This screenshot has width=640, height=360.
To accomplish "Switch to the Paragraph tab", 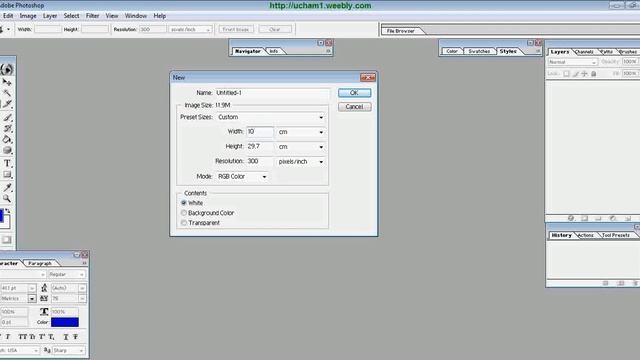I will [x=40, y=264].
